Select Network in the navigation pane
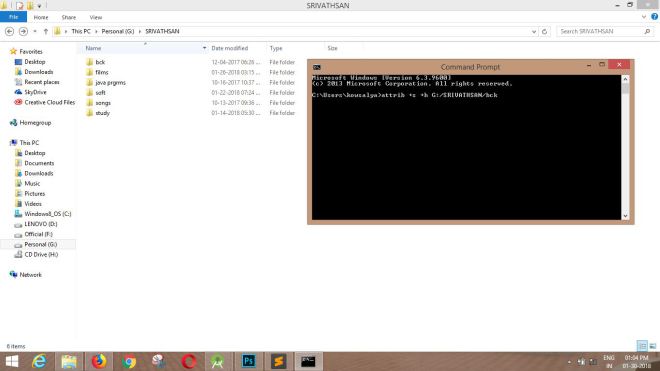 click(x=30, y=275)
